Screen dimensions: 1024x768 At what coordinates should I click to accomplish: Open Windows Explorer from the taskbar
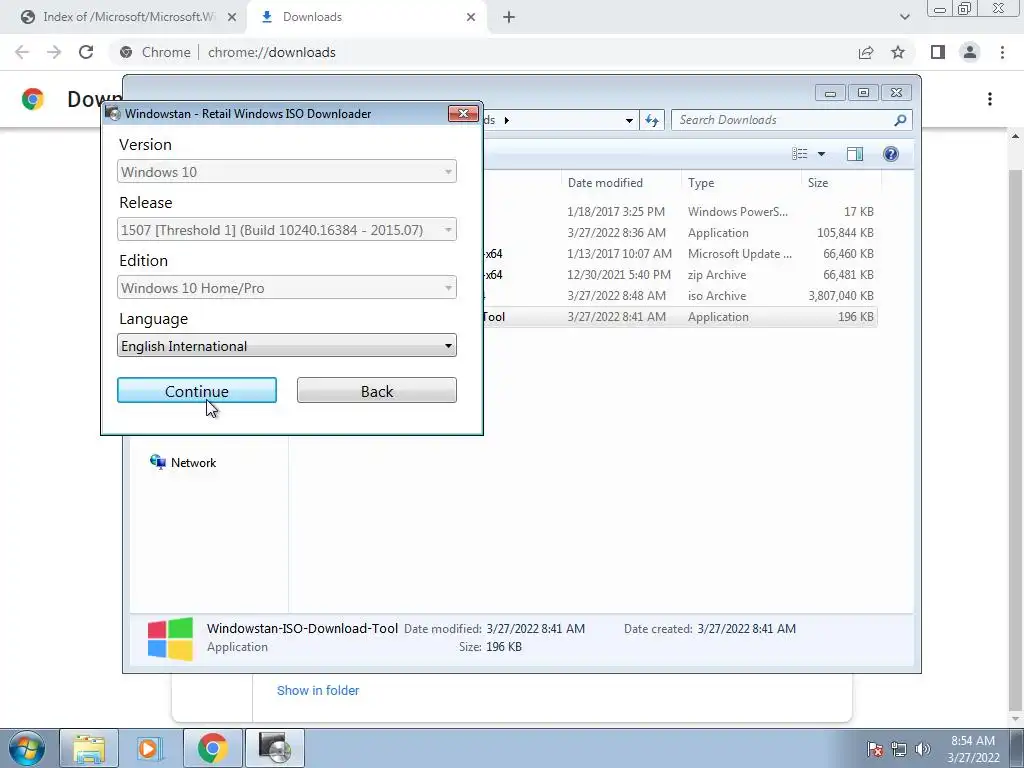(x=89, y=748)
